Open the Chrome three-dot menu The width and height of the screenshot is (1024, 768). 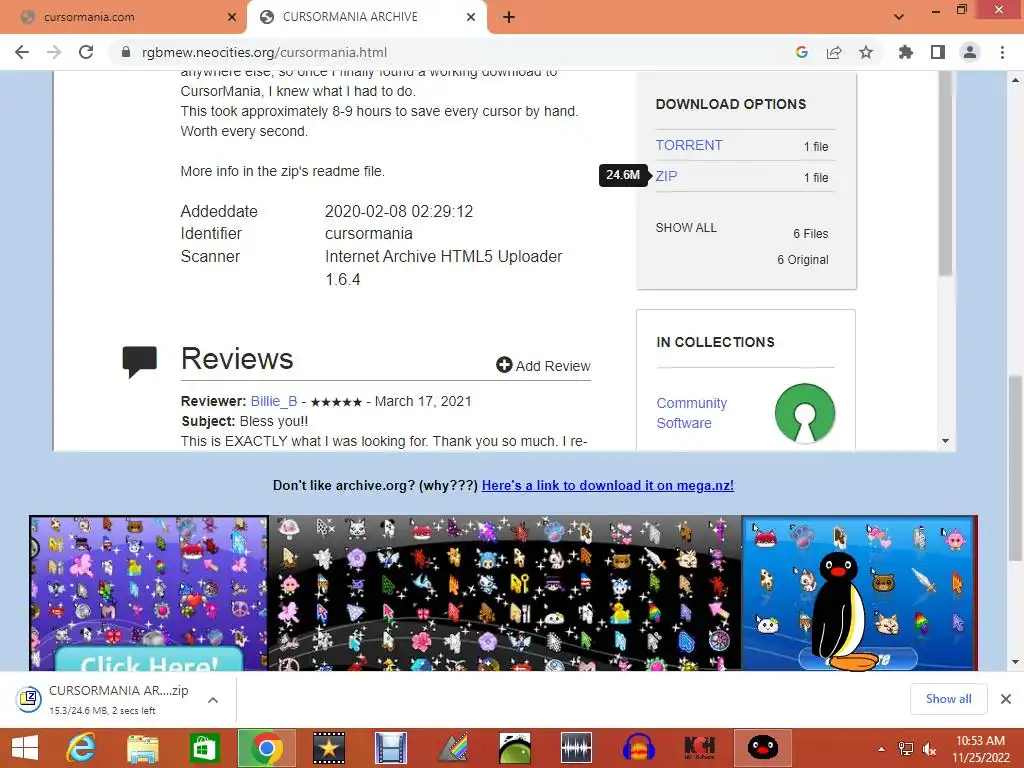coord(1002,52)
